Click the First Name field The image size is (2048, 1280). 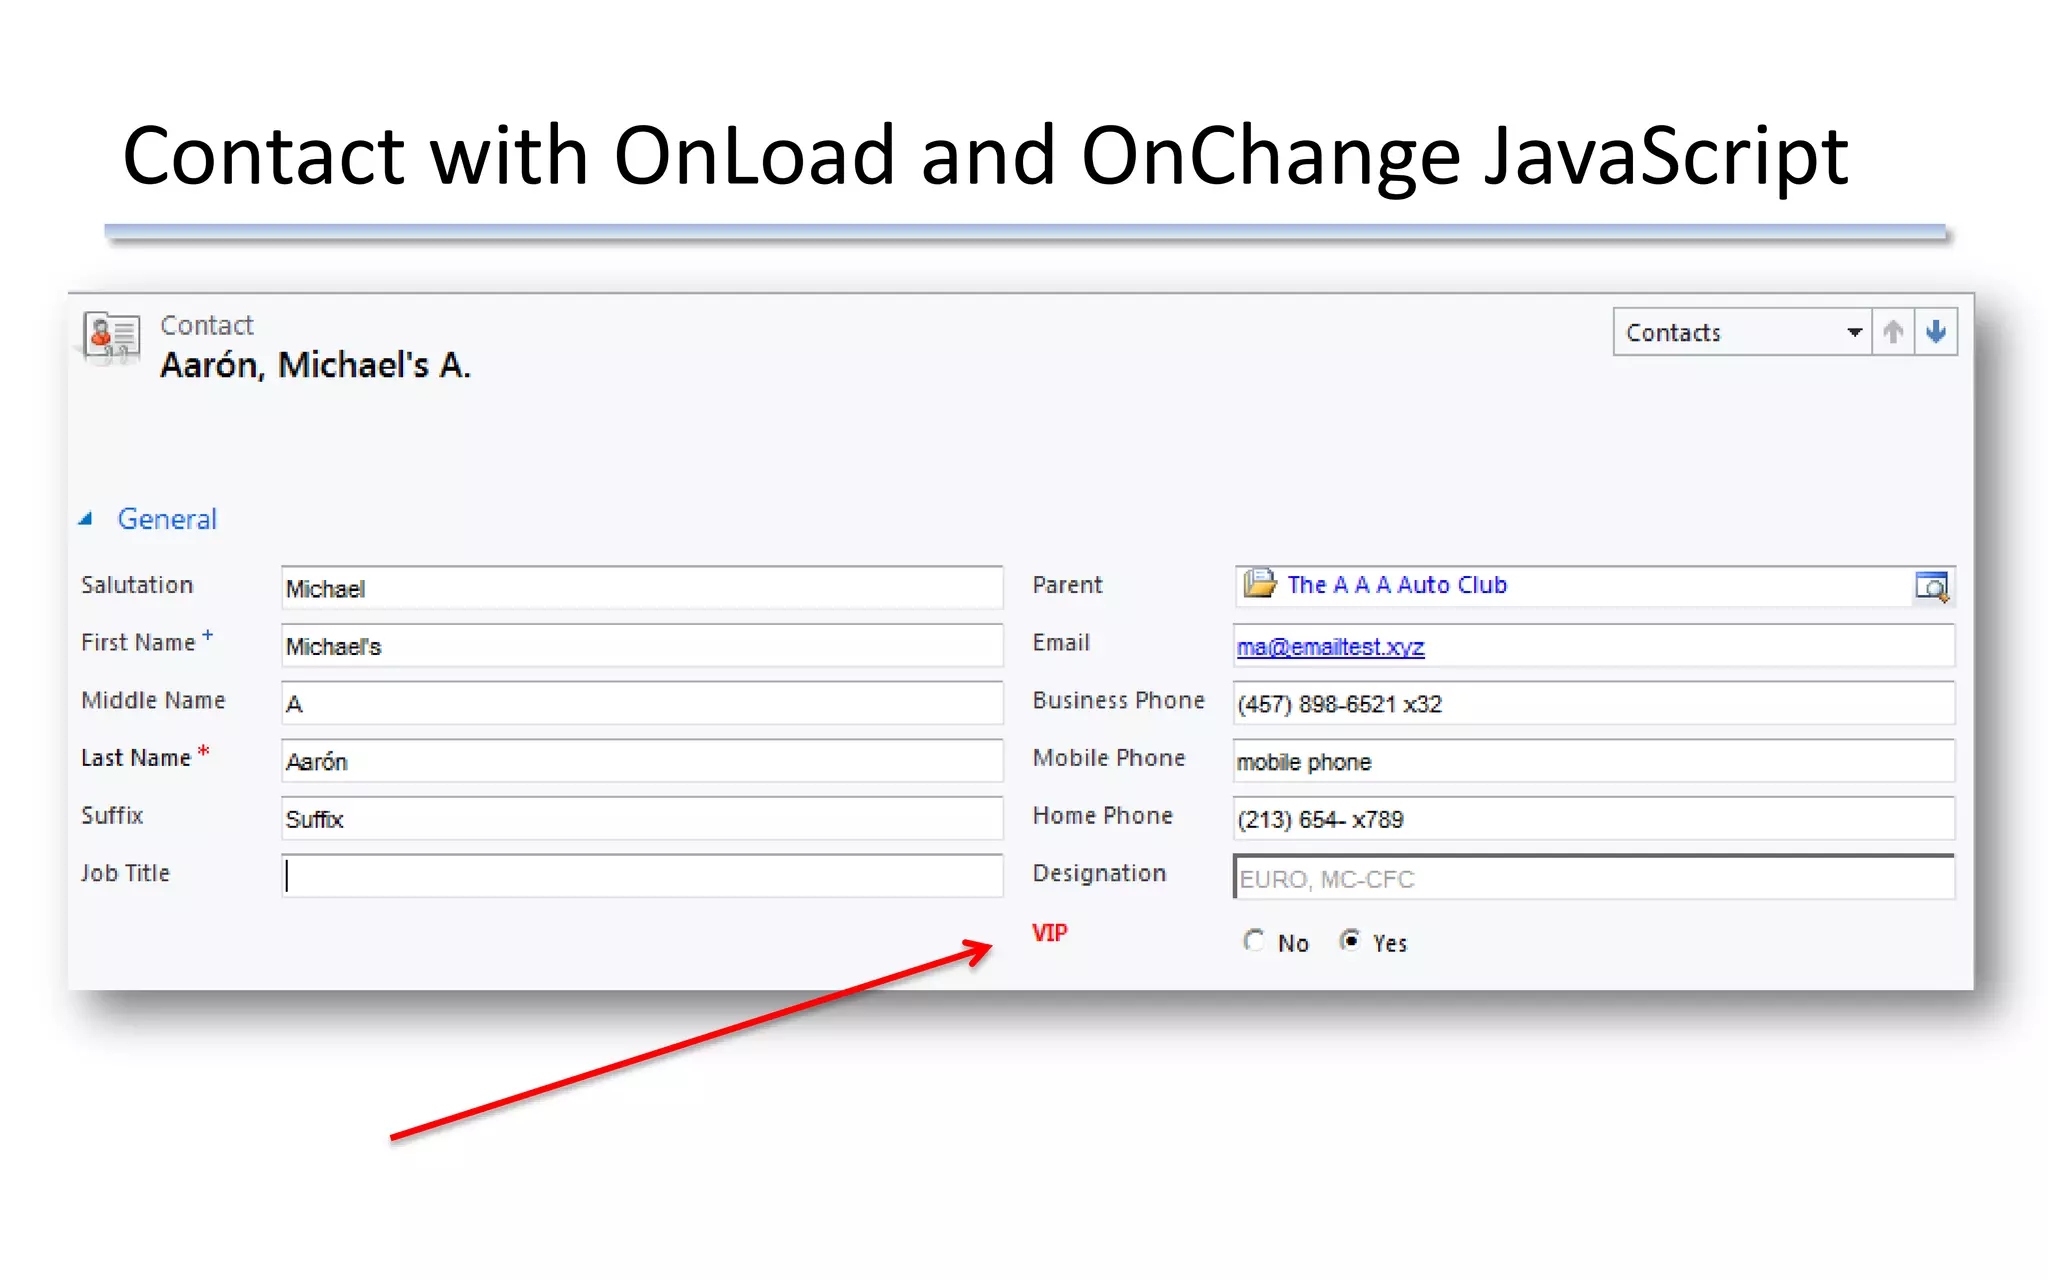click(x=641, y=646)
